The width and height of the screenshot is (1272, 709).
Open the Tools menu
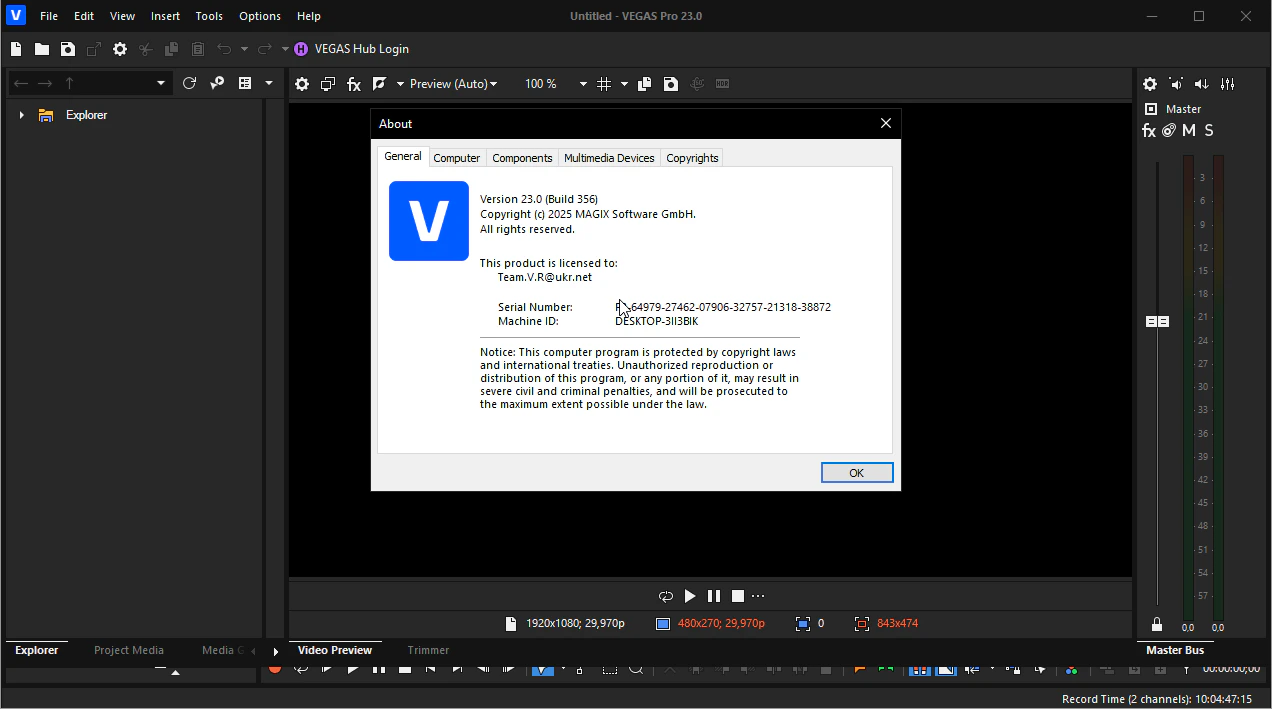[209, 16]
